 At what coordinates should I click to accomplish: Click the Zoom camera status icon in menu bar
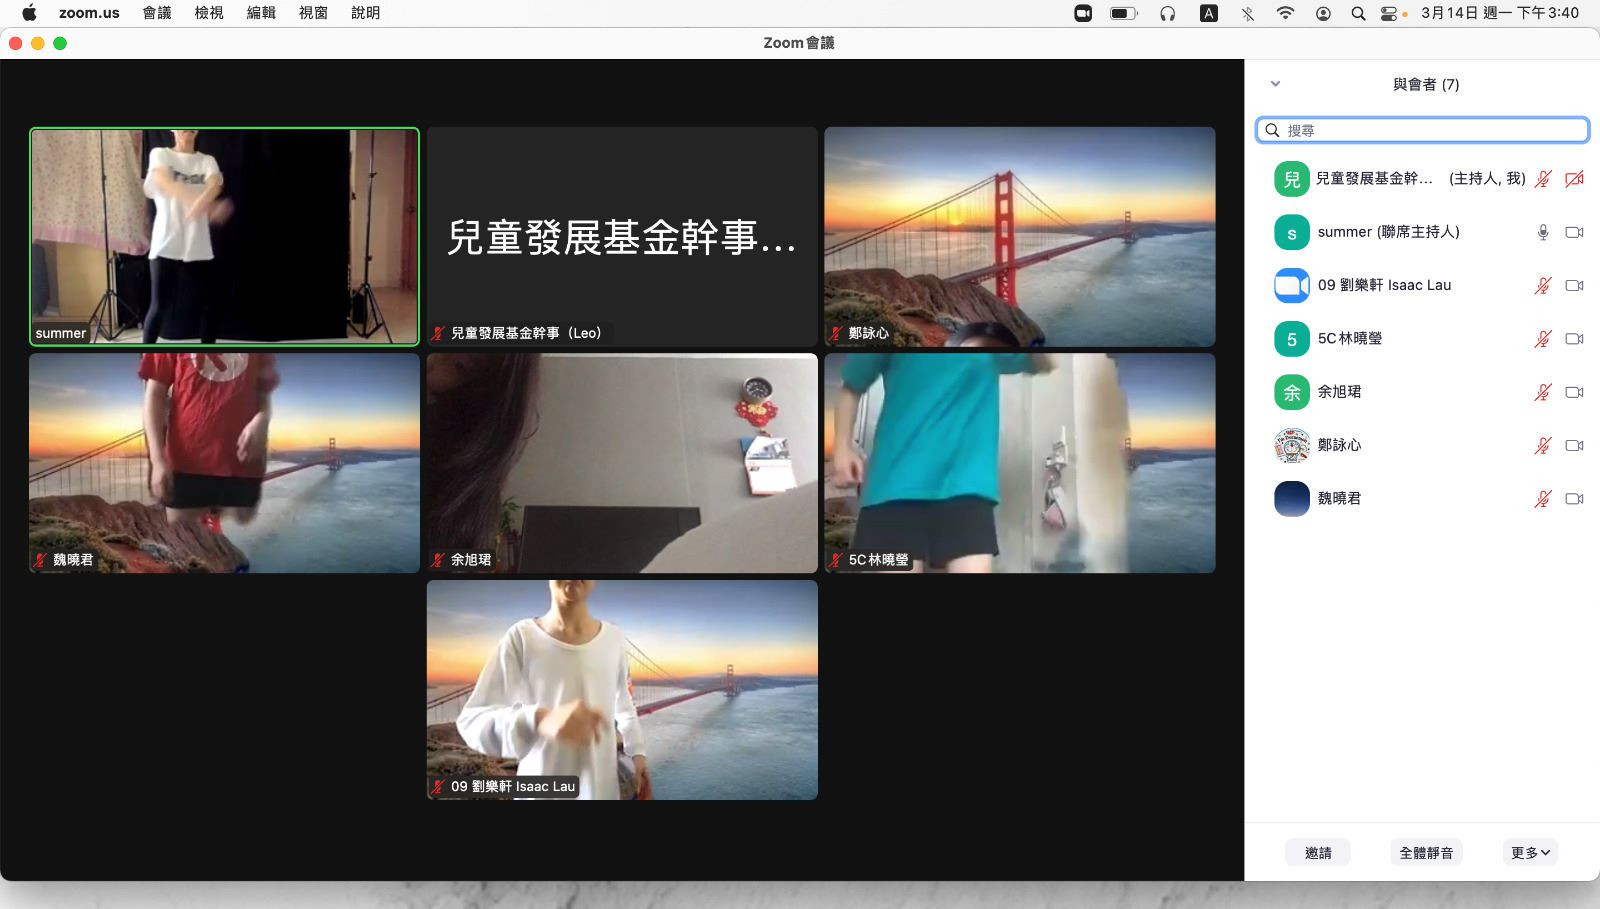pyautogui.click(x=1083, y=13)
